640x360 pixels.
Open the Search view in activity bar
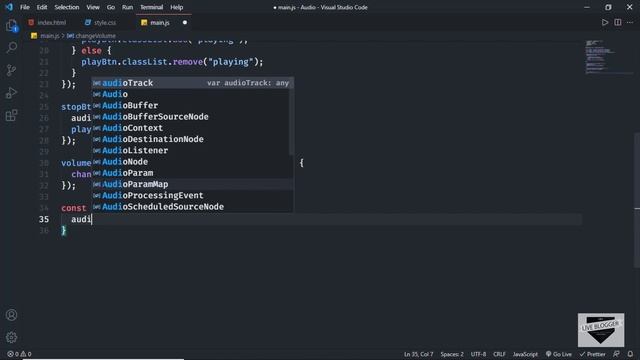pyautogui.click(x=11, y=48)
